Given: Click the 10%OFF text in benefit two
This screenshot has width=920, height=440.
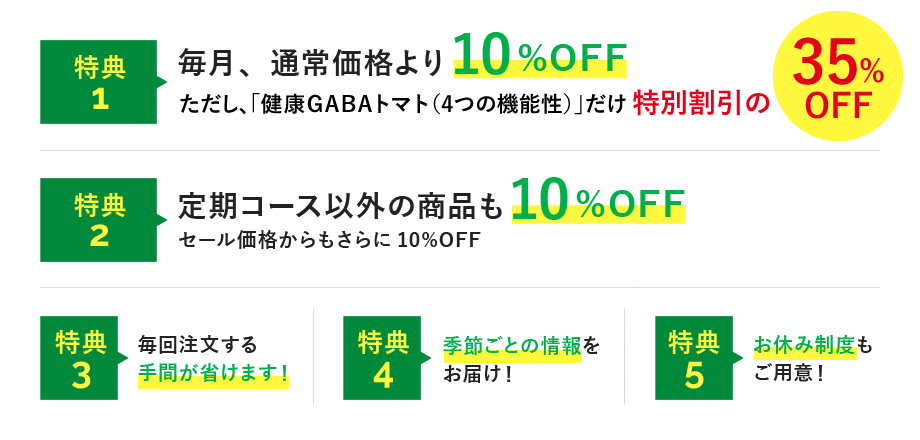Looking at the screenshot, I should point(598,200).
